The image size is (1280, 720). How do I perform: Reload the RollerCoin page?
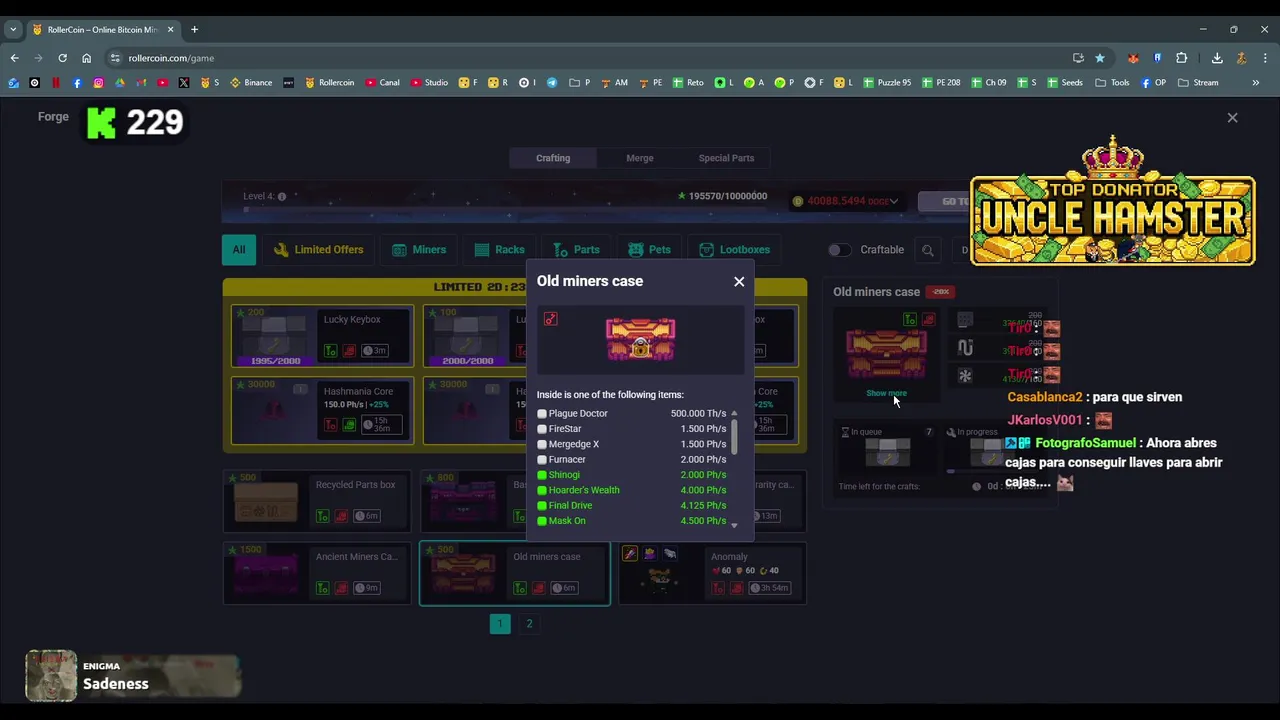pos(62,58)
